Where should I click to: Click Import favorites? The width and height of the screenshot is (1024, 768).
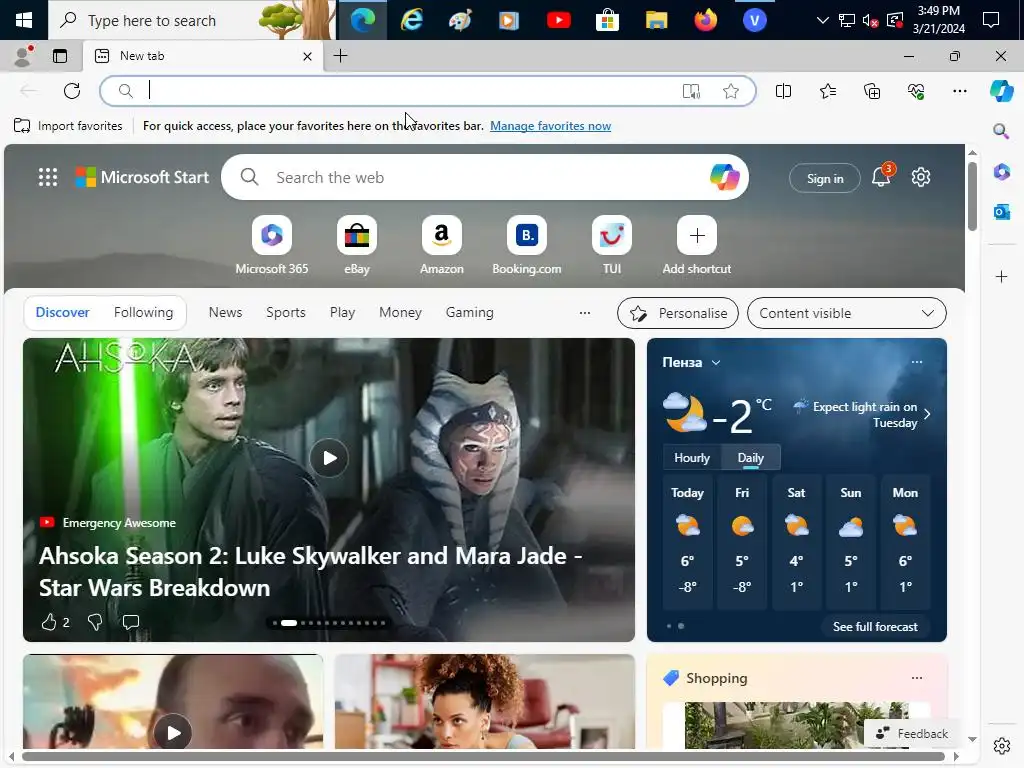coord(68,126)
